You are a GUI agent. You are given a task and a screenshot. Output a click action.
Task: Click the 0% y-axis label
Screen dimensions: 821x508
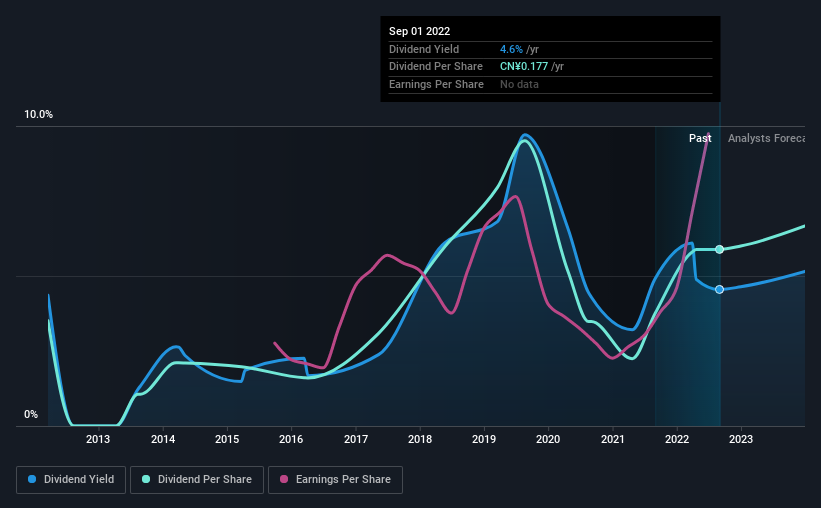click(31, 414)
